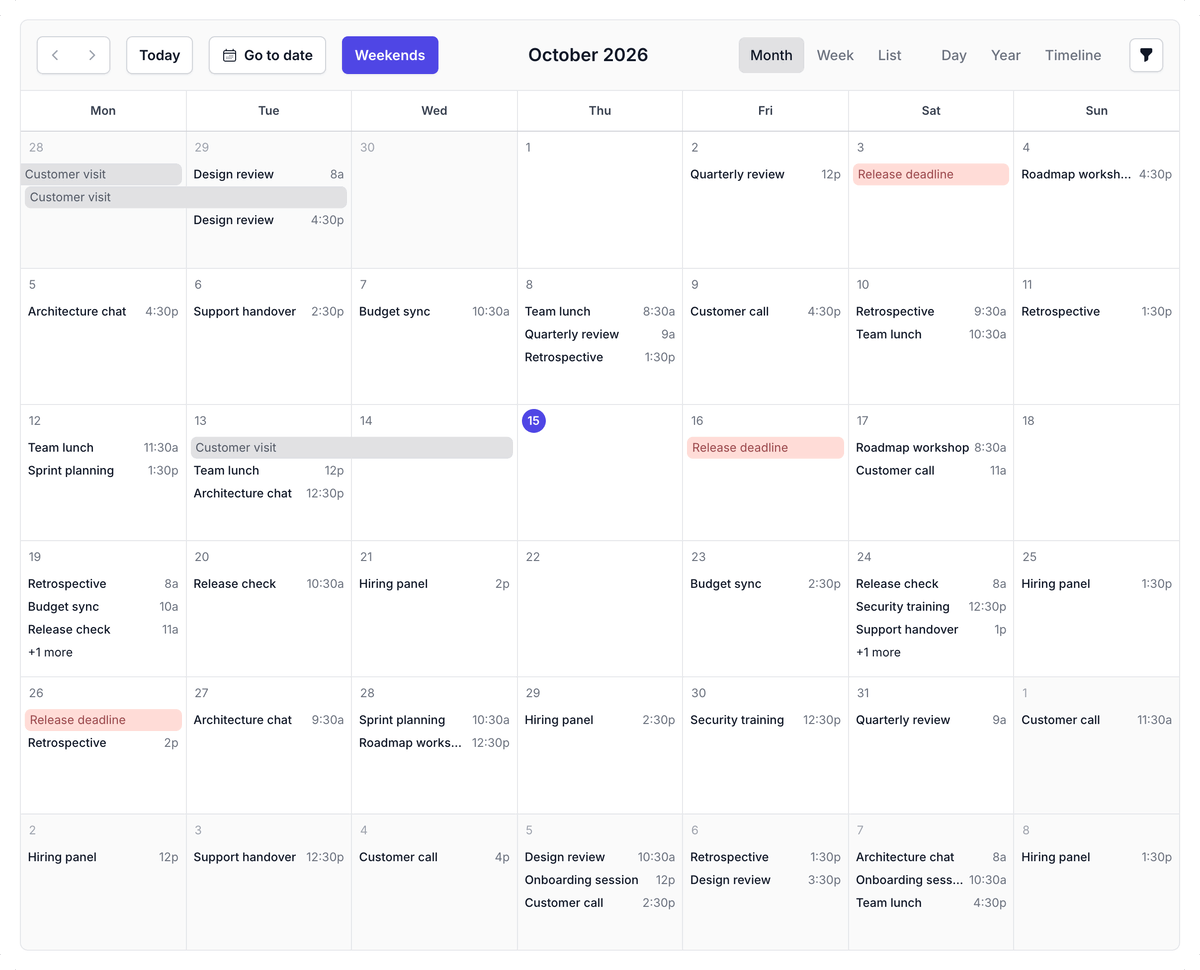Open Release check on October 20
1200x970 pixels.
268,583
